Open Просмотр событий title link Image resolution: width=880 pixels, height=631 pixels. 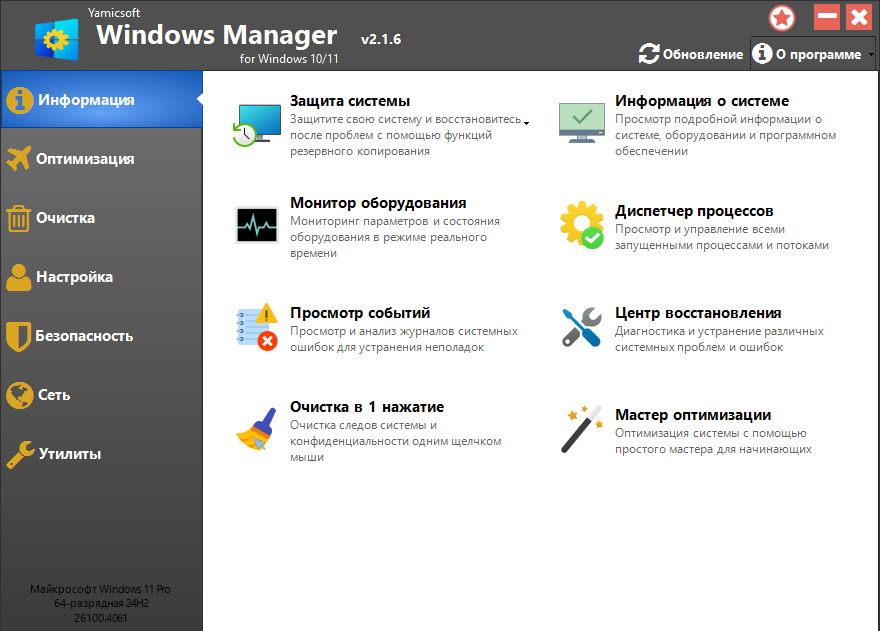(x=360, y=313)
